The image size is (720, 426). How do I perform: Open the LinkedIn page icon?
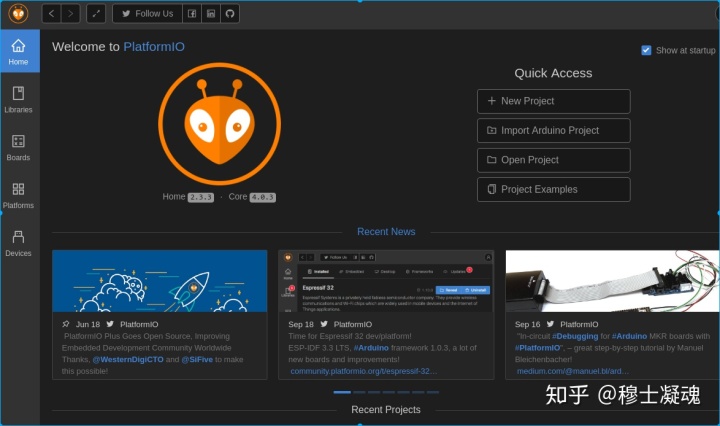coord(211,13)
